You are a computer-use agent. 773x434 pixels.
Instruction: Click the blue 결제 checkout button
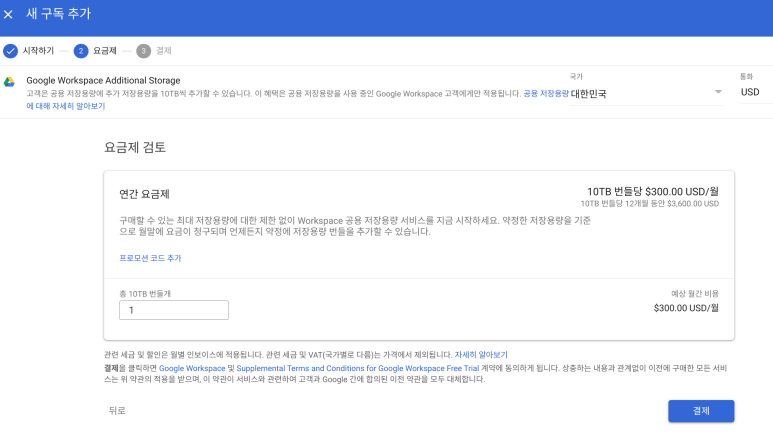coord(701,411)
